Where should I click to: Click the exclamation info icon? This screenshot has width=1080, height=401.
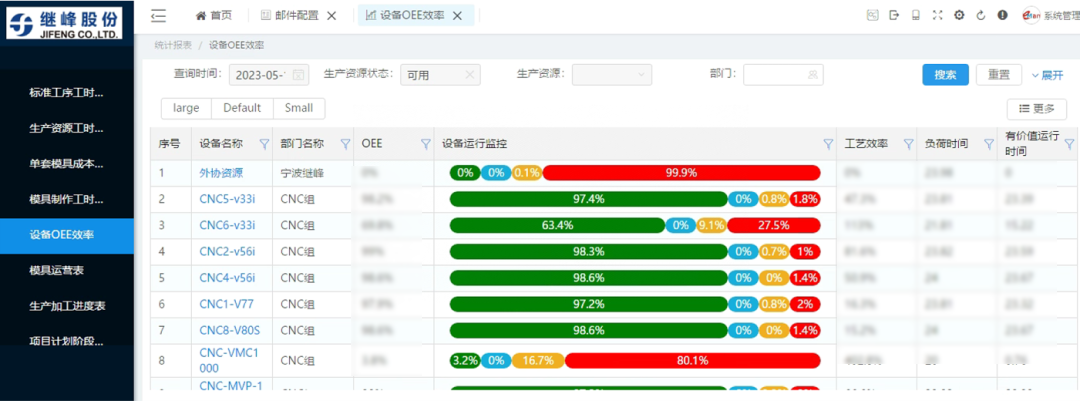click(x=1002, y=15)
